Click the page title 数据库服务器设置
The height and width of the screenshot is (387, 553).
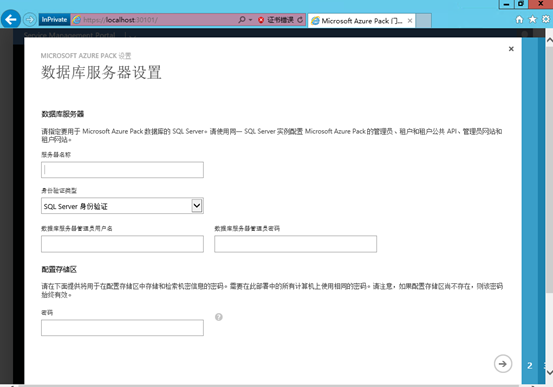[101, 73]
